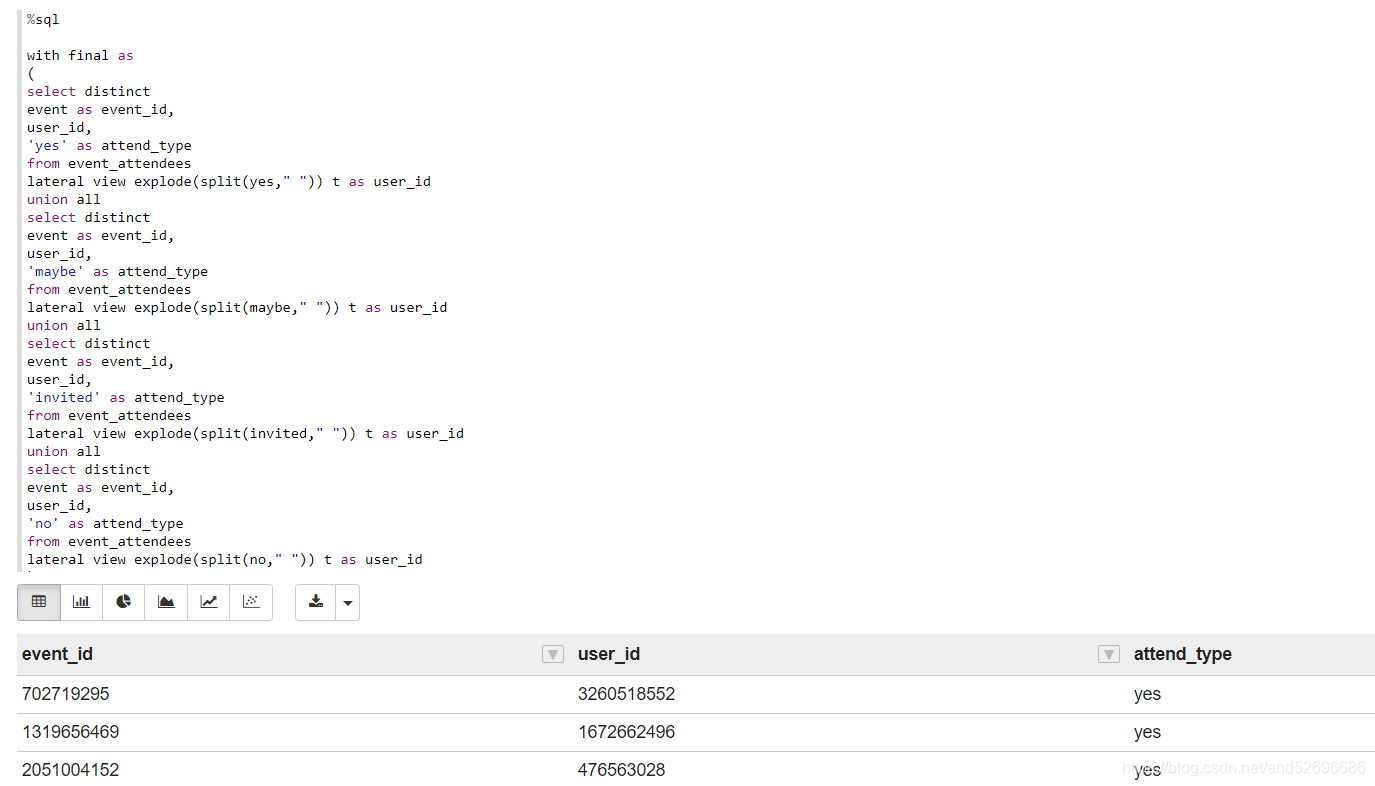Place cursor on 'with final as' line
The width and height of the screenshot is (1375, 786).
click(x=80, y=55)
